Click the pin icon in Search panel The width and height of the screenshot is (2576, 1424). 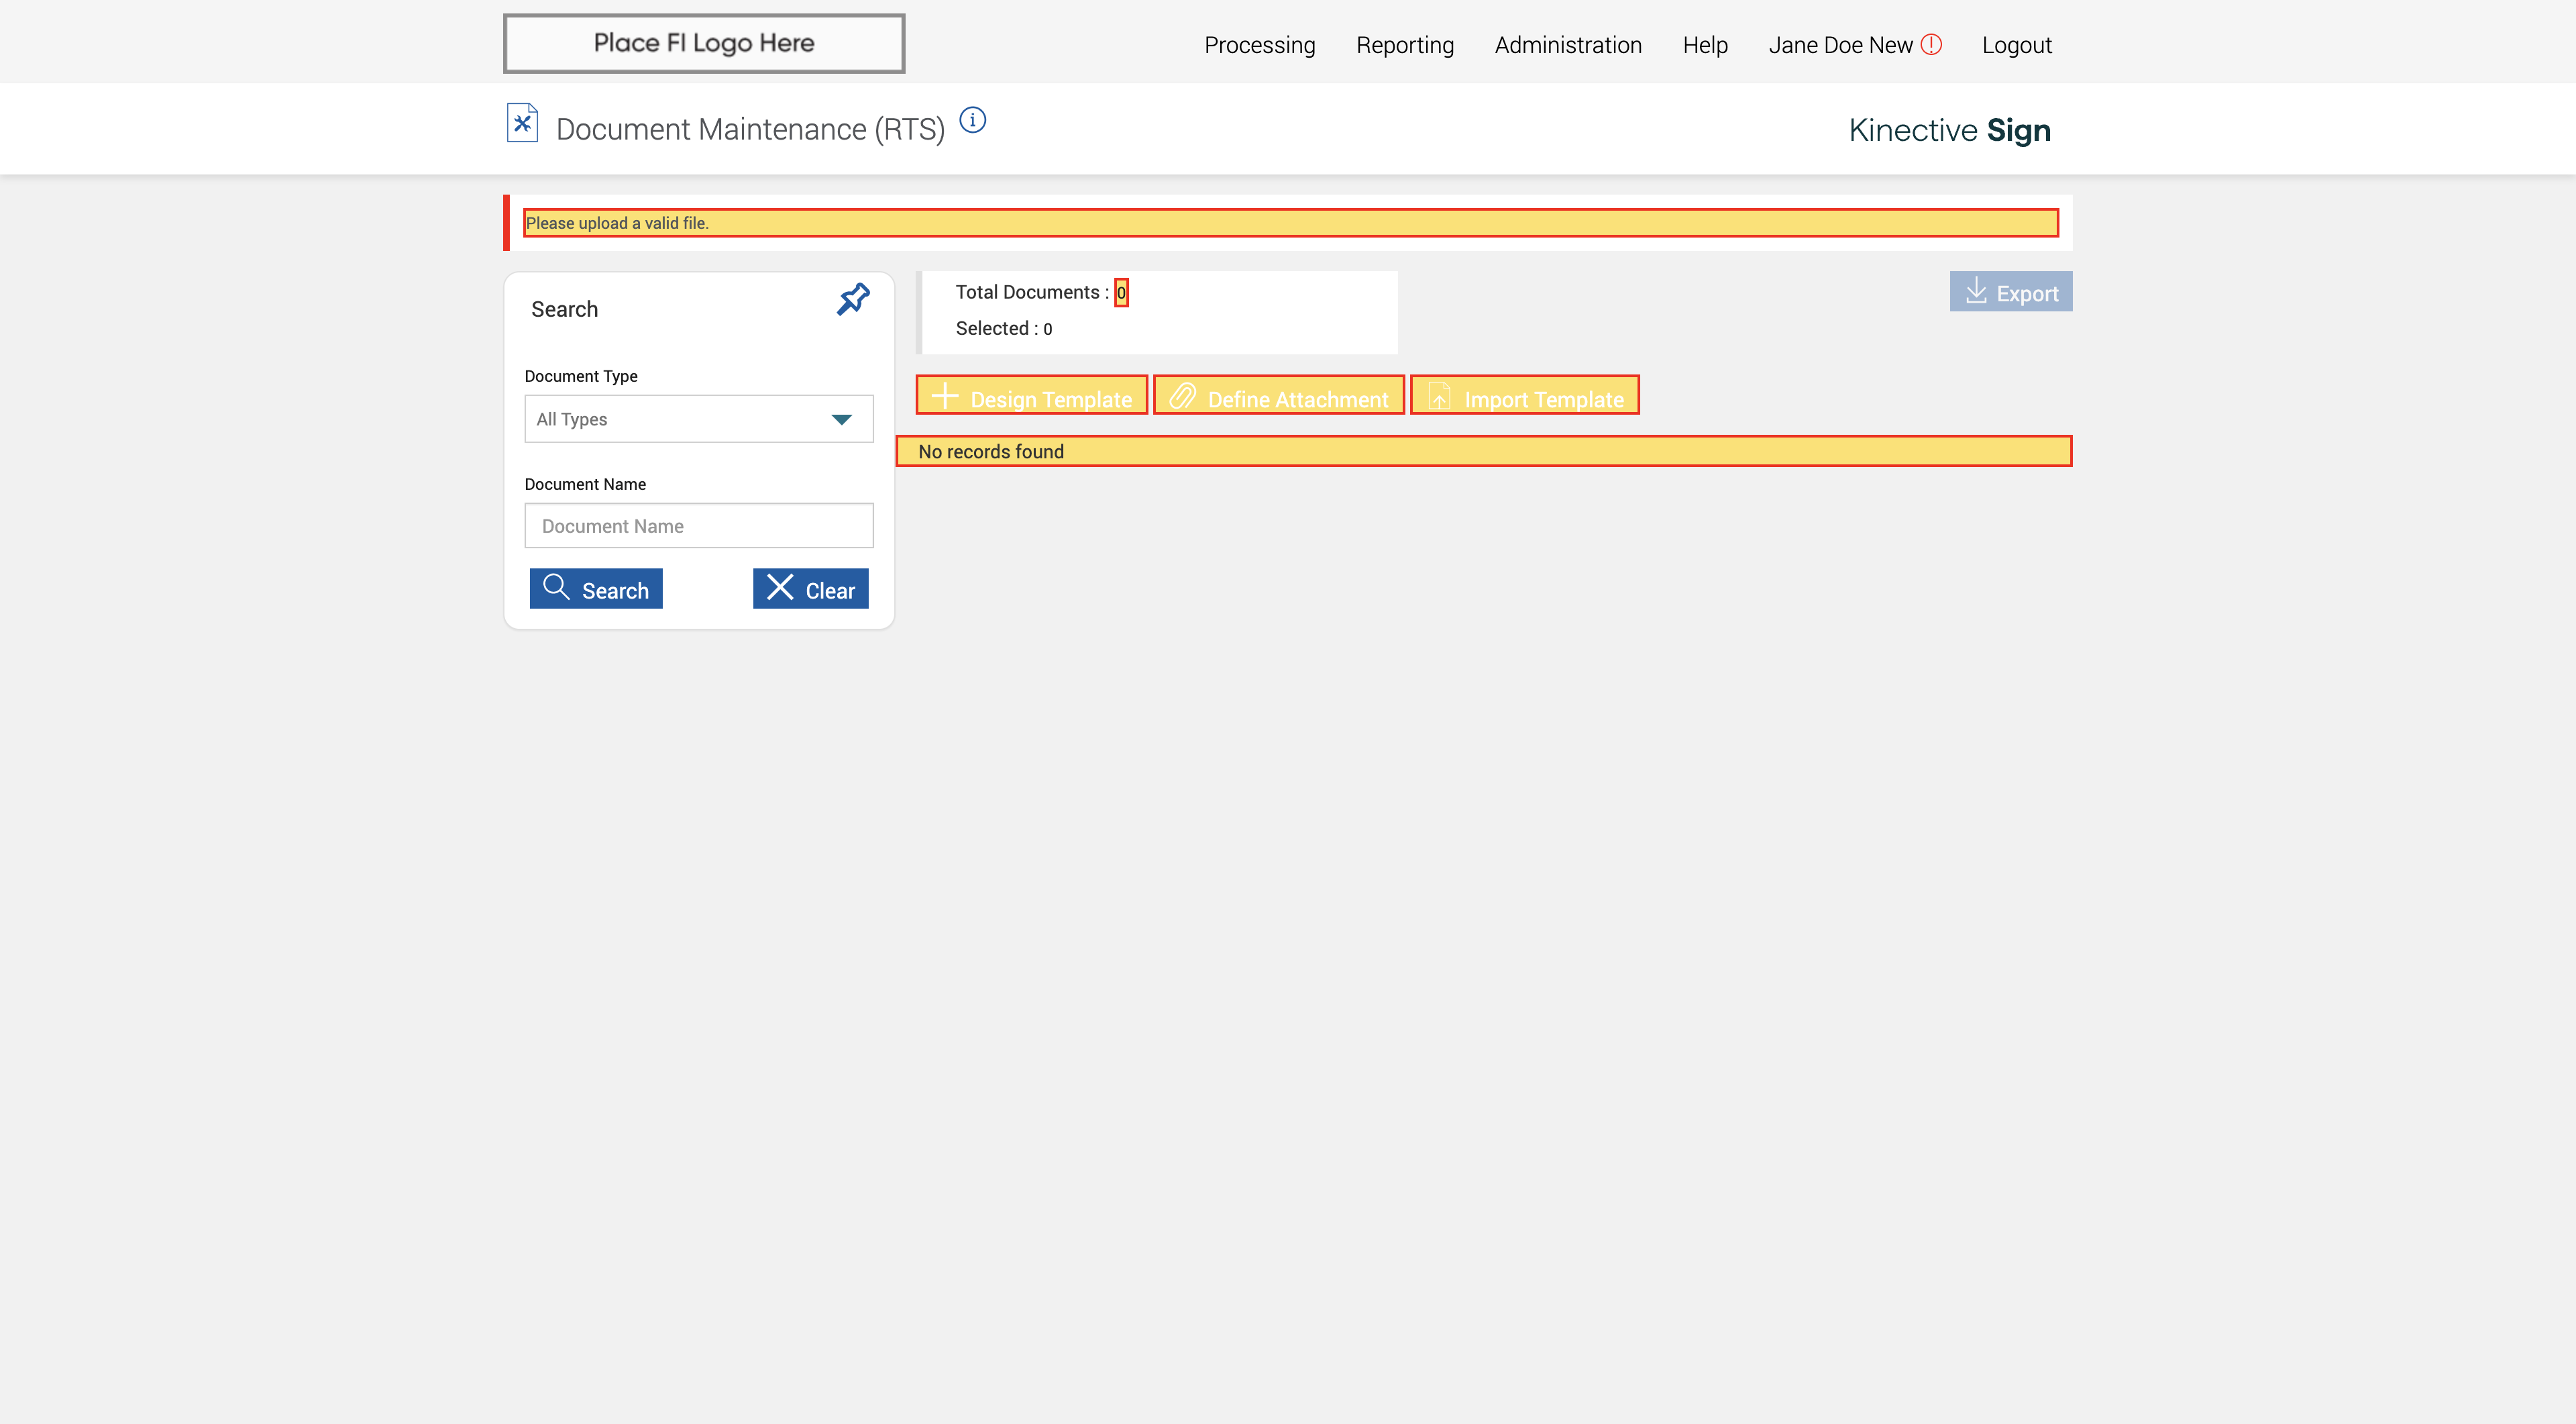click(853, 299)
